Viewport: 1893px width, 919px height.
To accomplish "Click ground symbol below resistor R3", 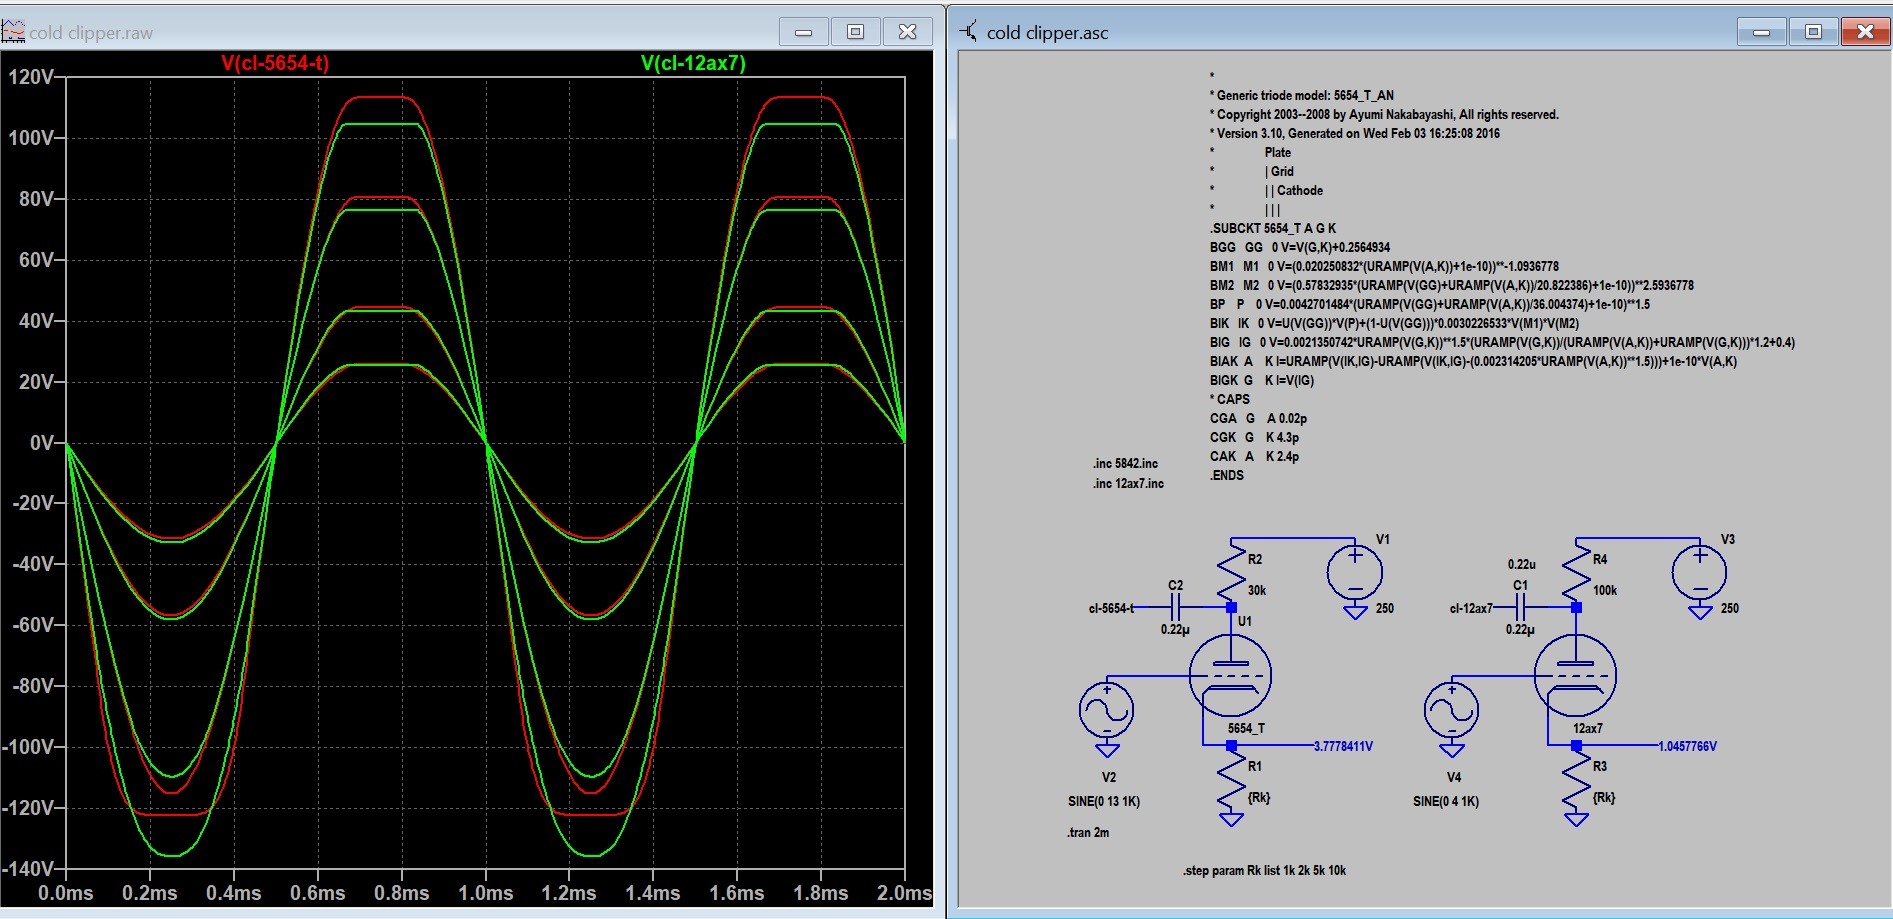I will tap(1576, 819).
